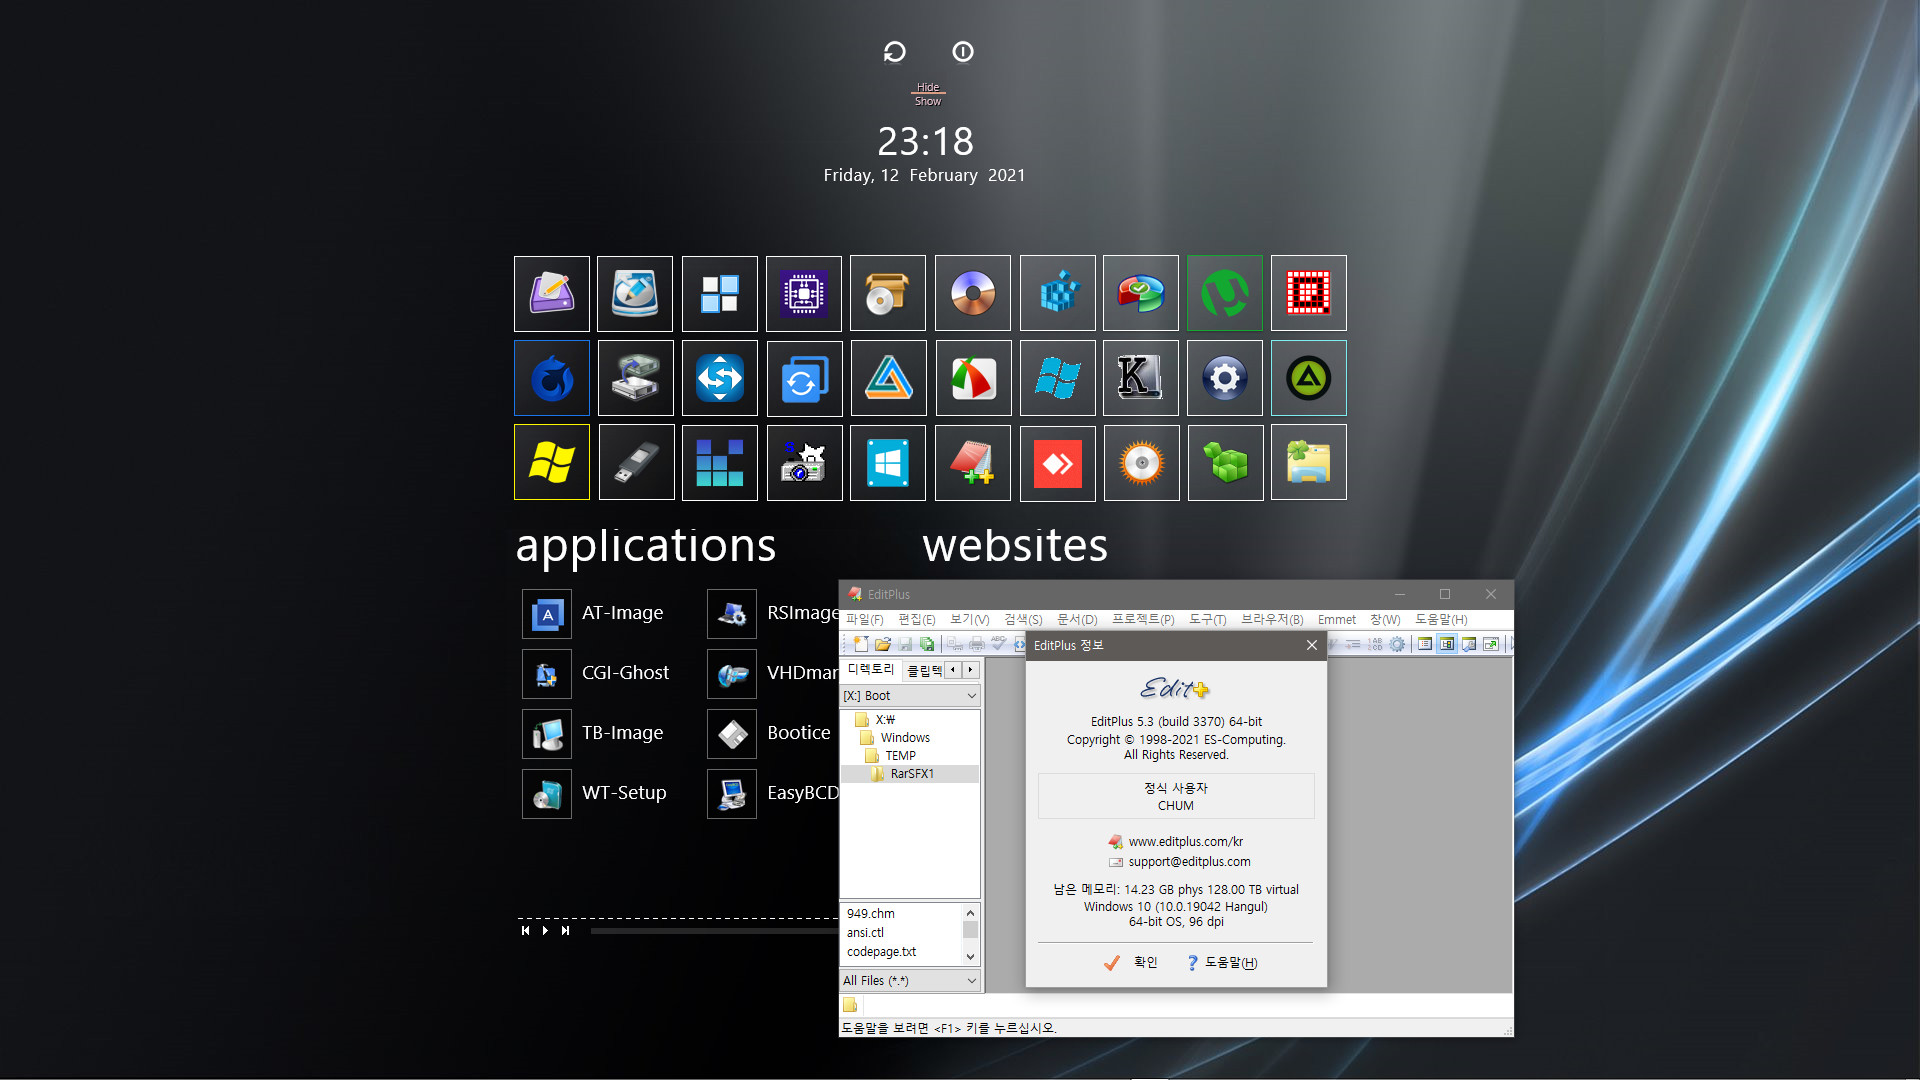Open the 보기(V) menu
This screenshot has width=1920, height=1080.
pos(969,619)
